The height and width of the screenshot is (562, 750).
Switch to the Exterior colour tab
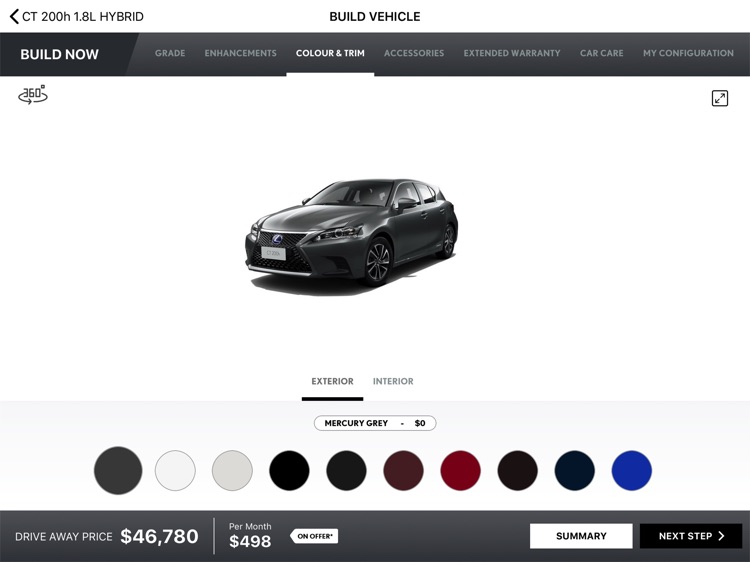pos(332,382)
